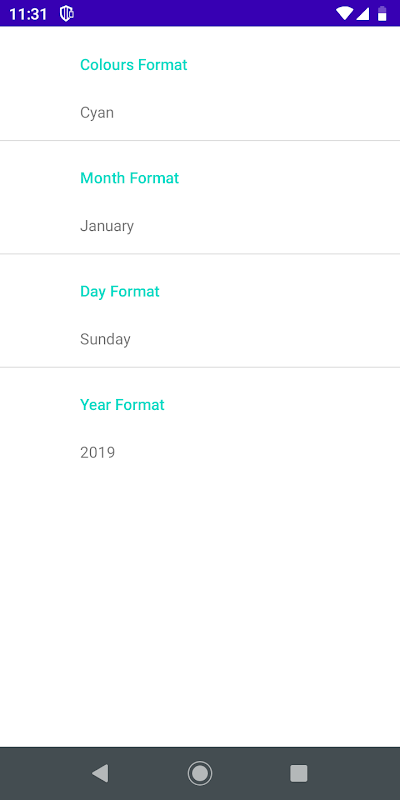Click the Day Format heading text
400x800 pixels.
[120, 291]
